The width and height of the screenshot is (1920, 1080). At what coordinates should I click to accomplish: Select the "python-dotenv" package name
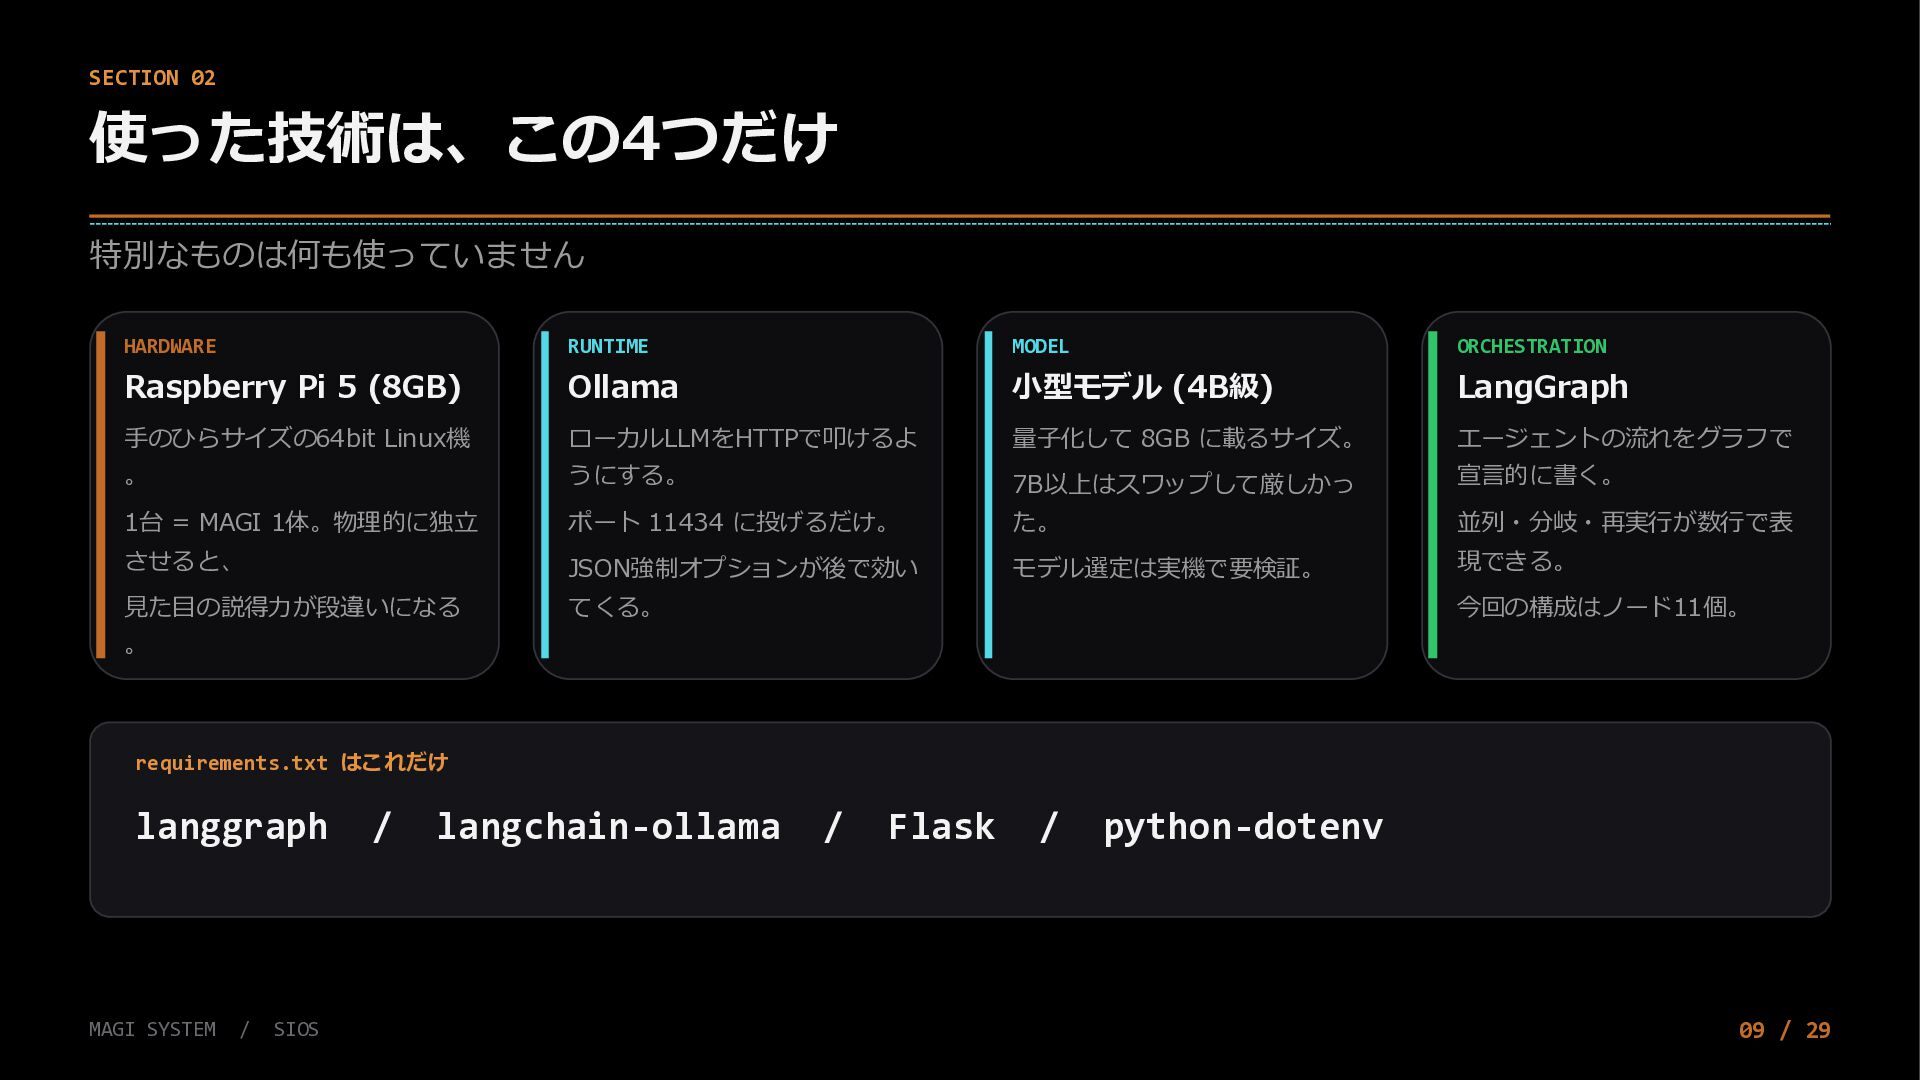[1243, 827]
